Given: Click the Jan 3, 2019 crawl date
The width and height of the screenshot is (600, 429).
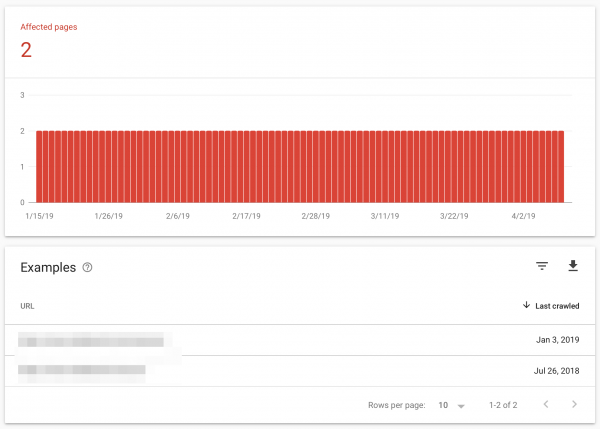Looking at the screenshot, I should tap(557, 341).
